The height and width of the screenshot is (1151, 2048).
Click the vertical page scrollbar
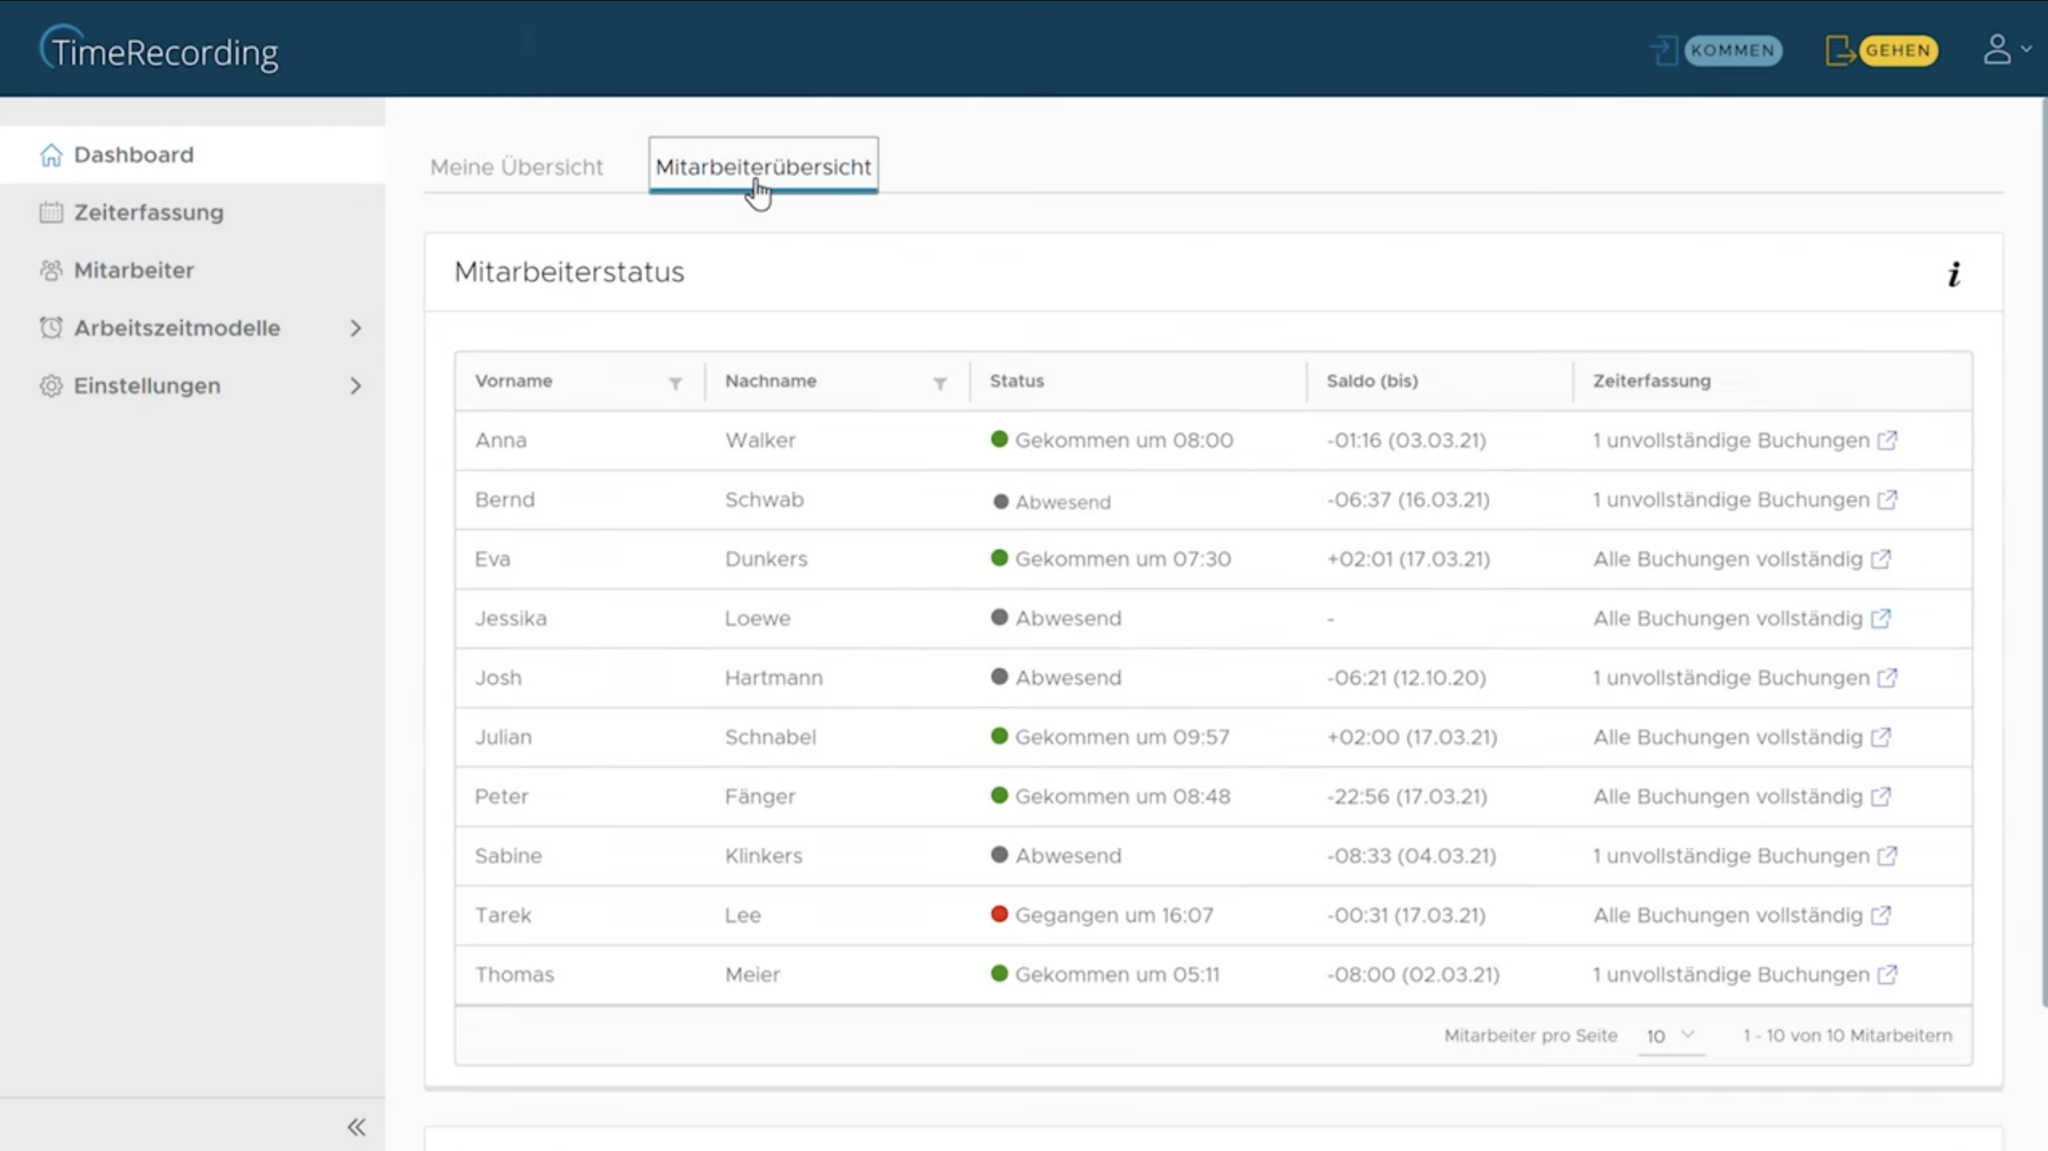click(2043, 550)
